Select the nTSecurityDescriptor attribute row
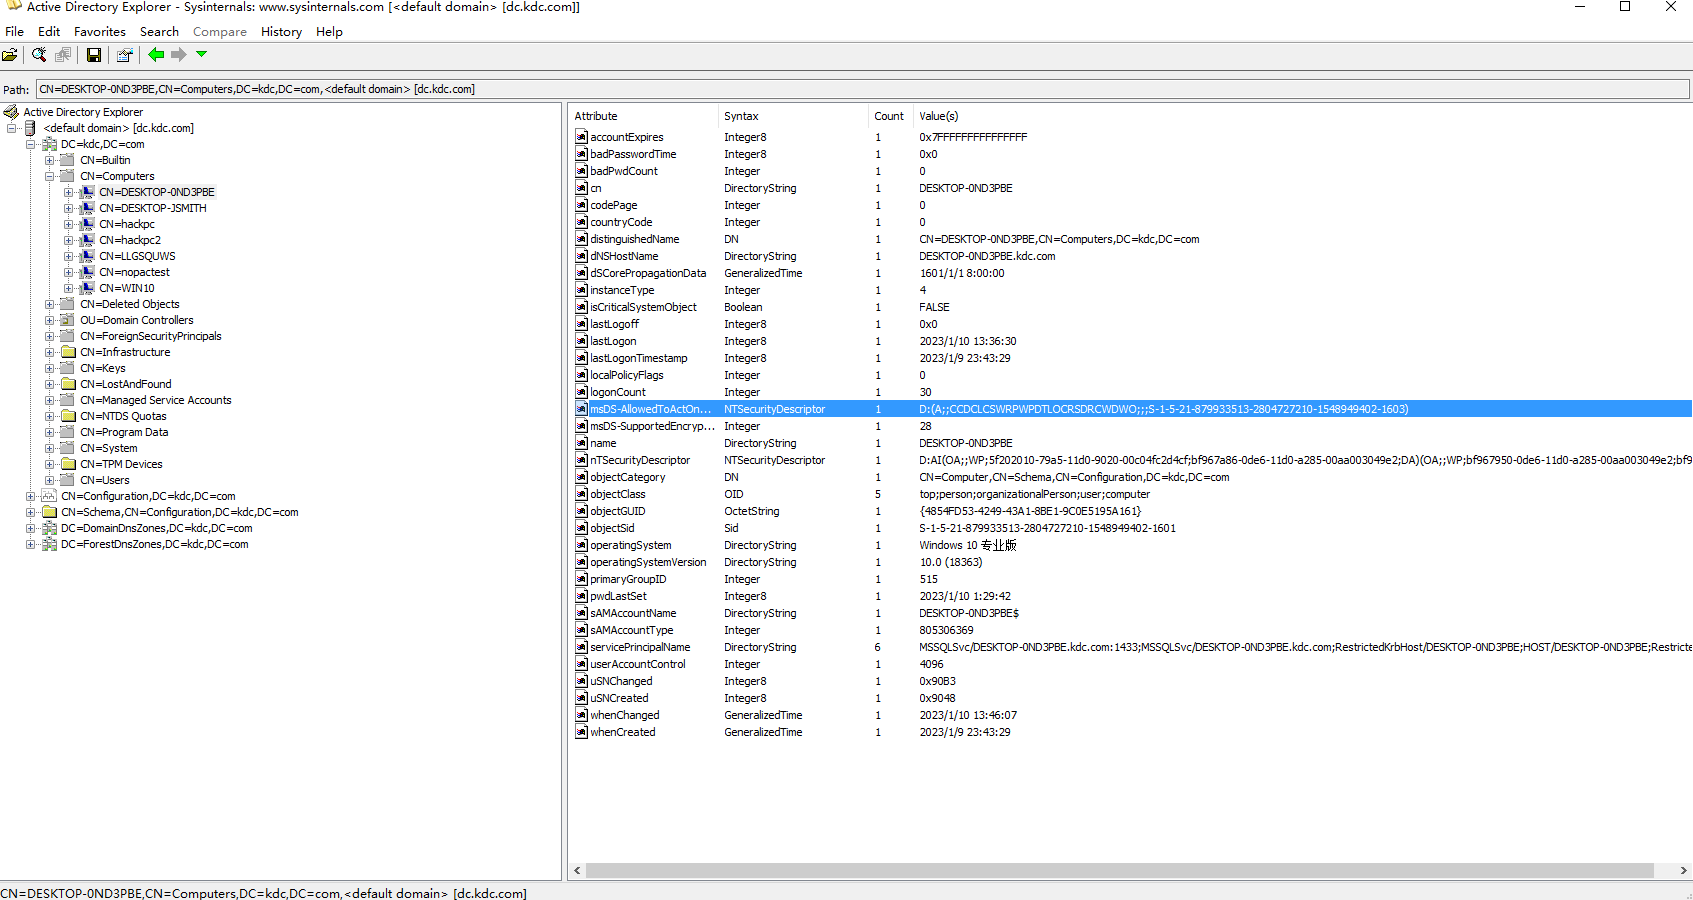The image size is (1693, 900). [1130, 460]
